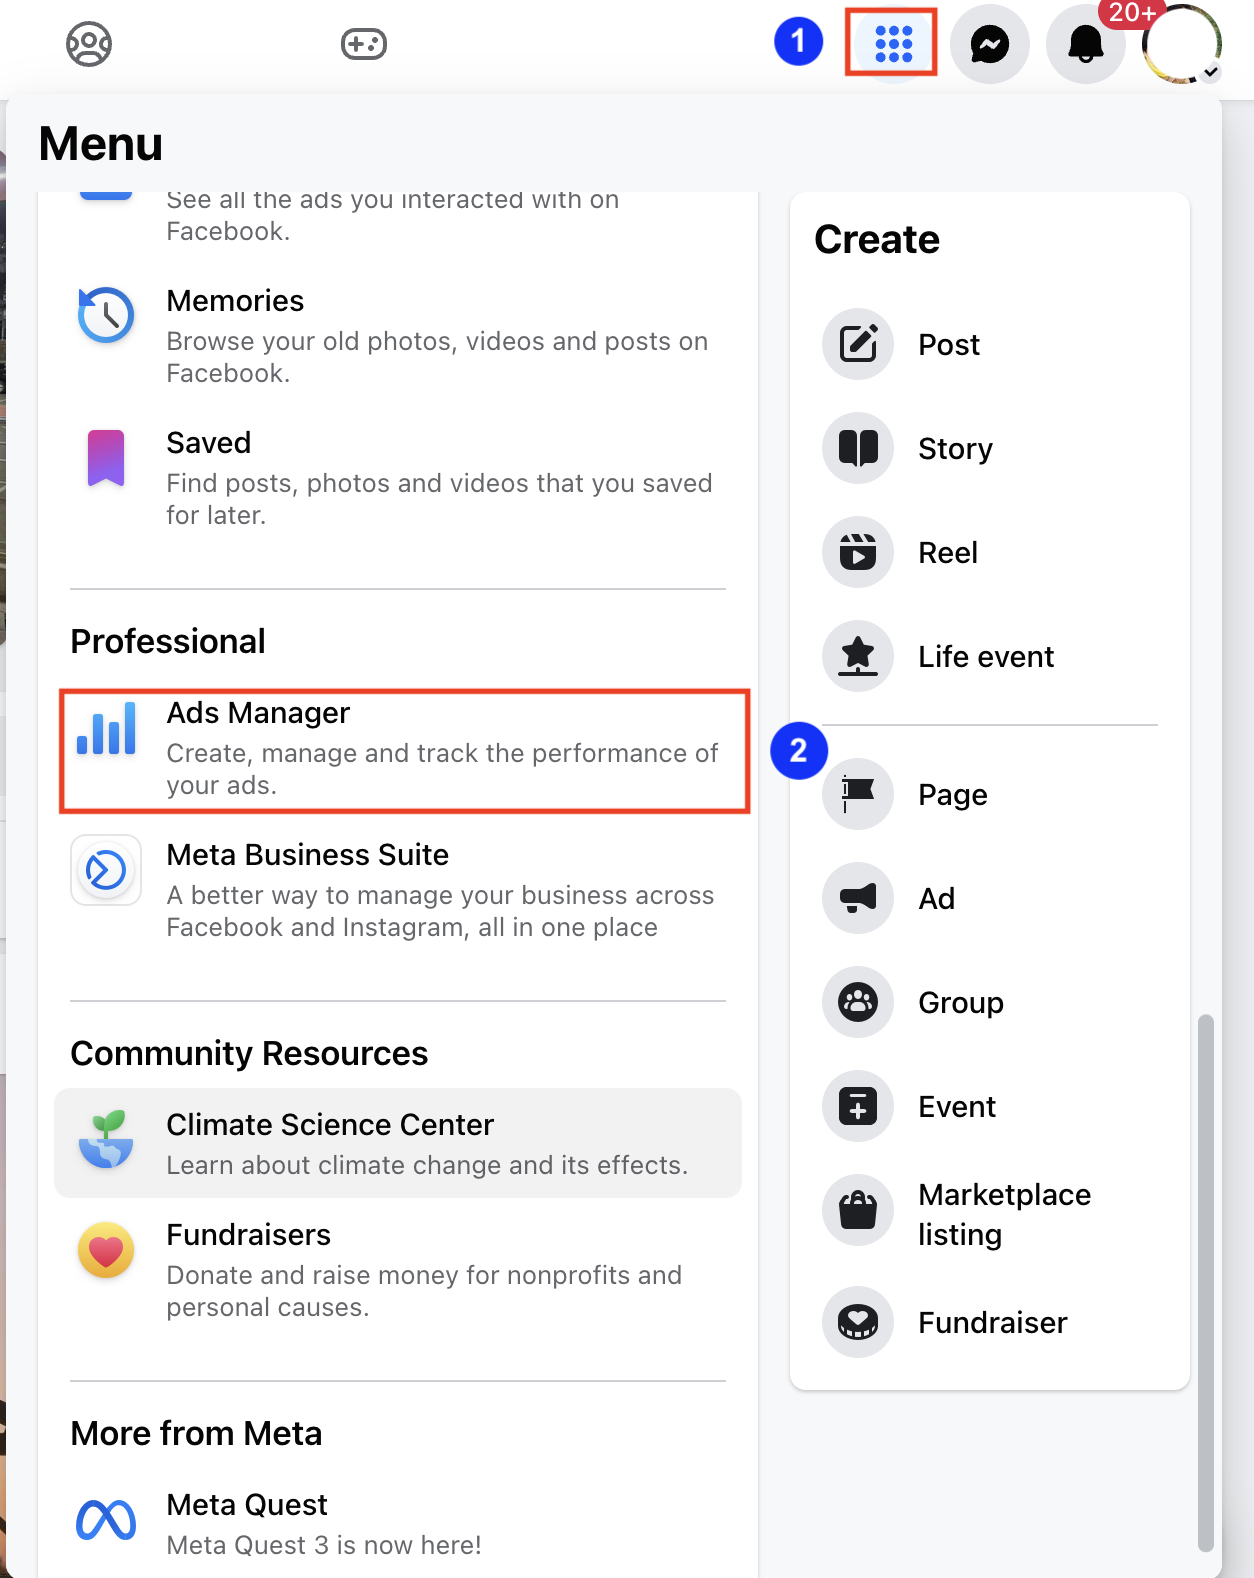
Task: Open Meta Business Suite
Action: click(404, 890)
